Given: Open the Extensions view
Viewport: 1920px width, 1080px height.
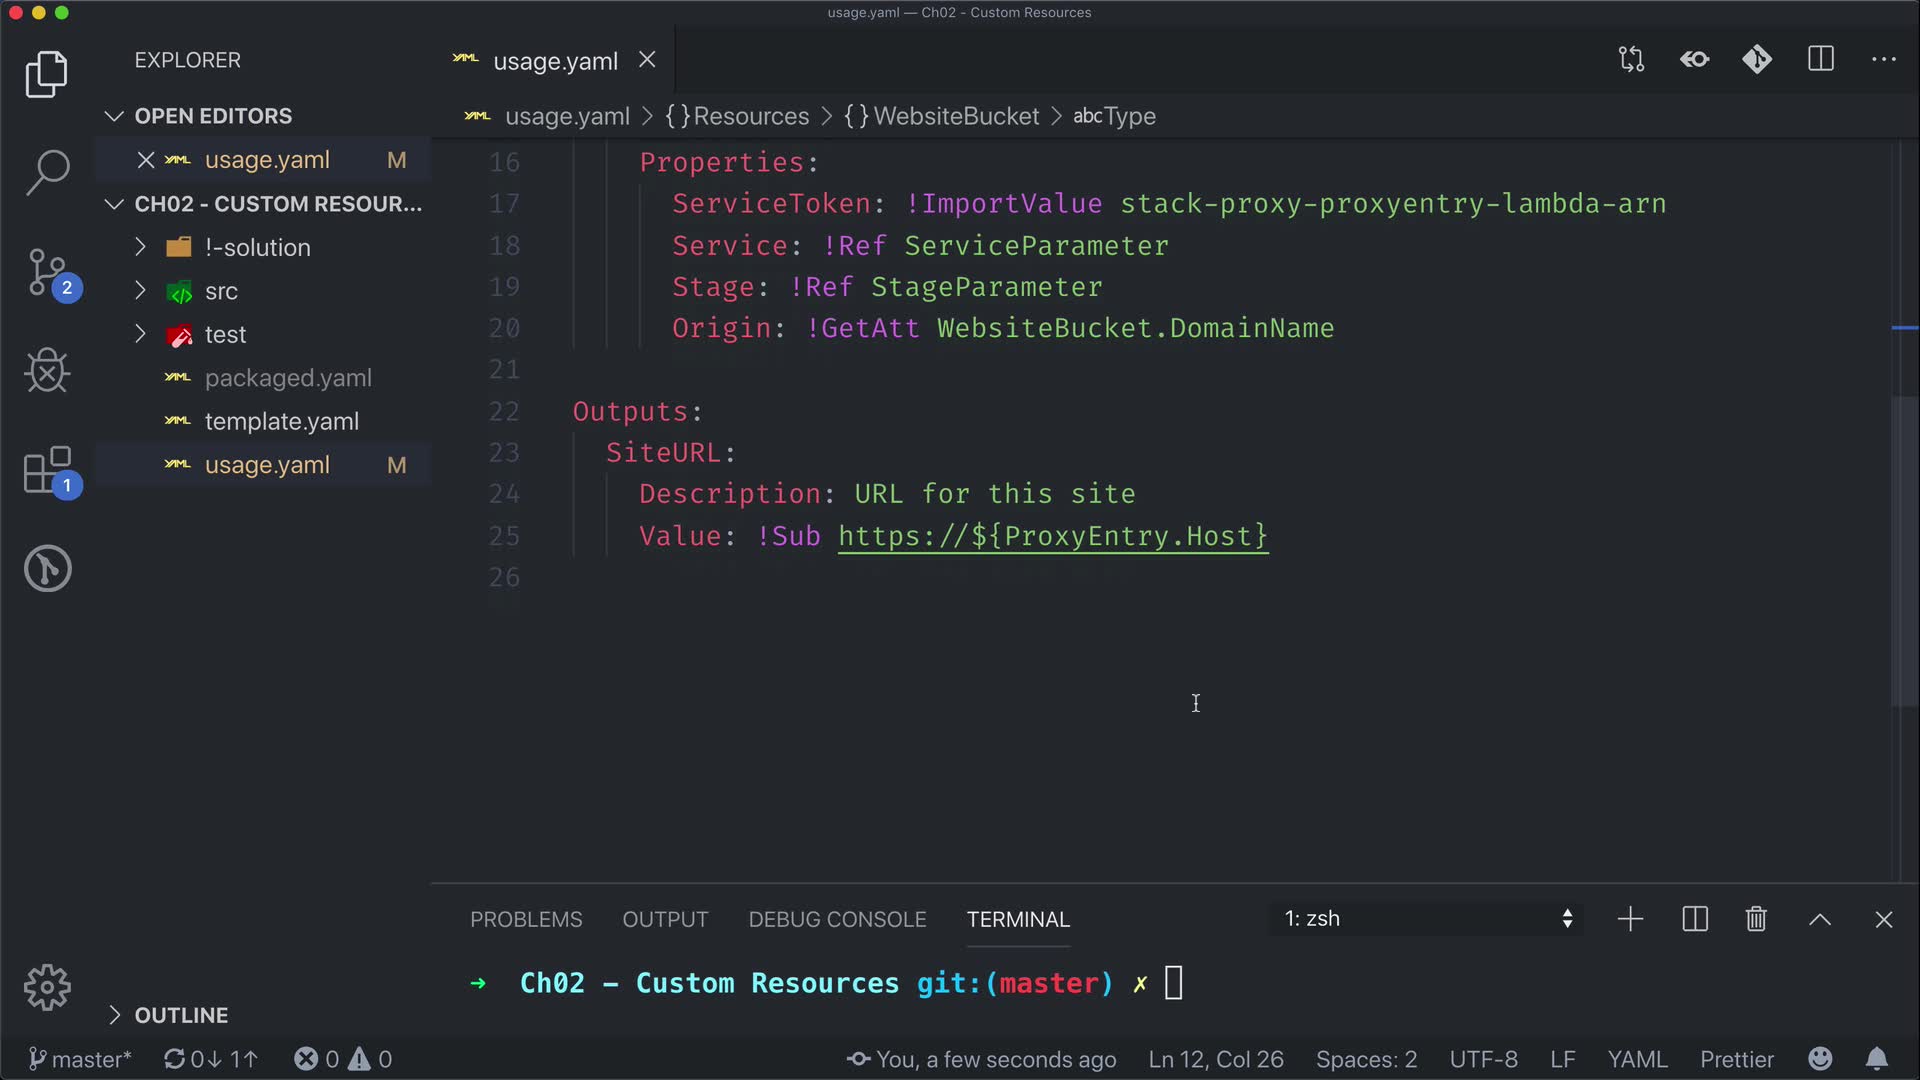Looking at the screenshot, I should (47, 470).
